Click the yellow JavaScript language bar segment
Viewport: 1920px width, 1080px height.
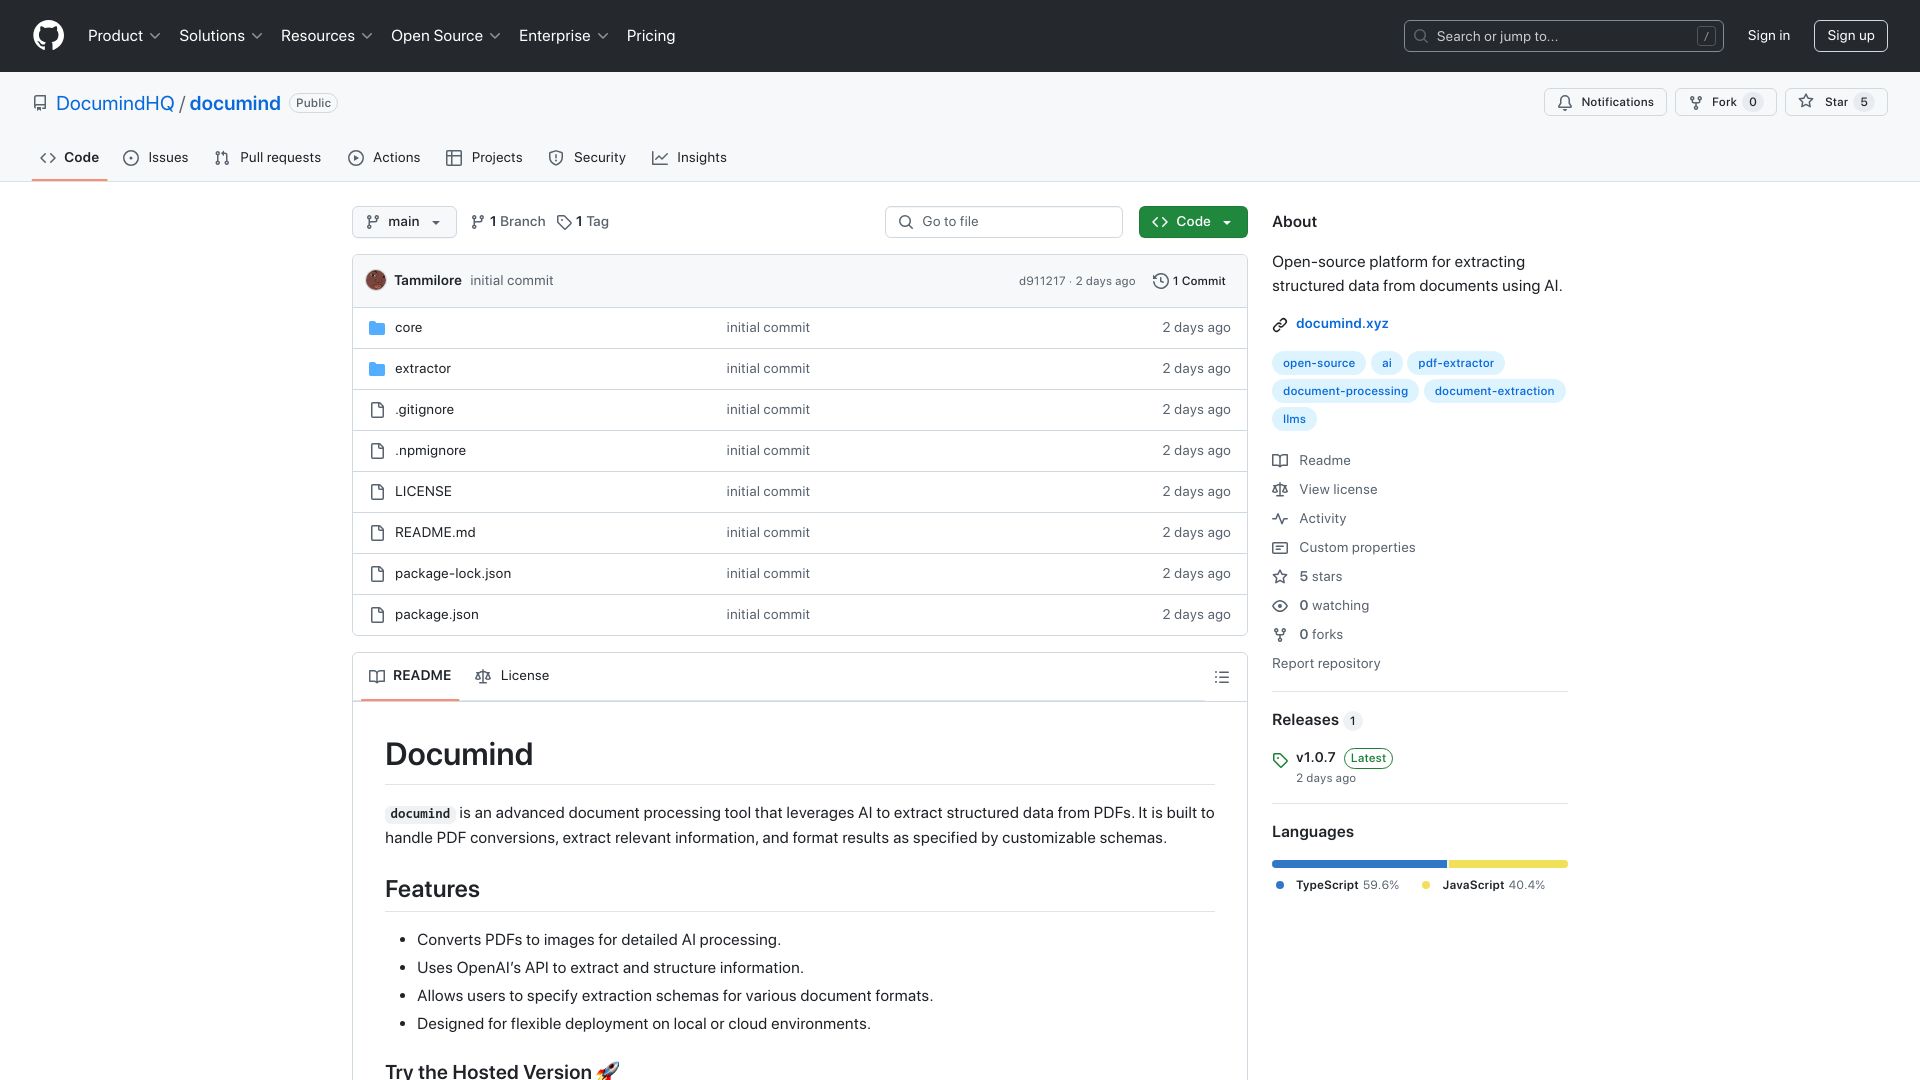point(1508,864)
